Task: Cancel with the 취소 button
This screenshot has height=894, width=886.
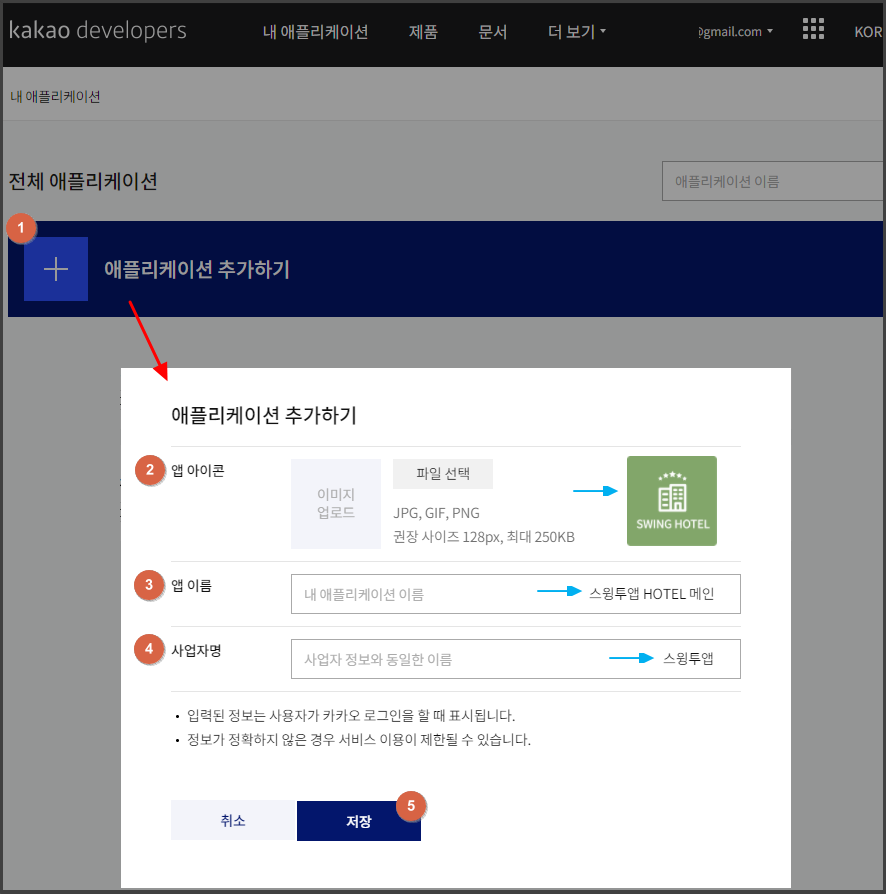Action: (233, 821)
